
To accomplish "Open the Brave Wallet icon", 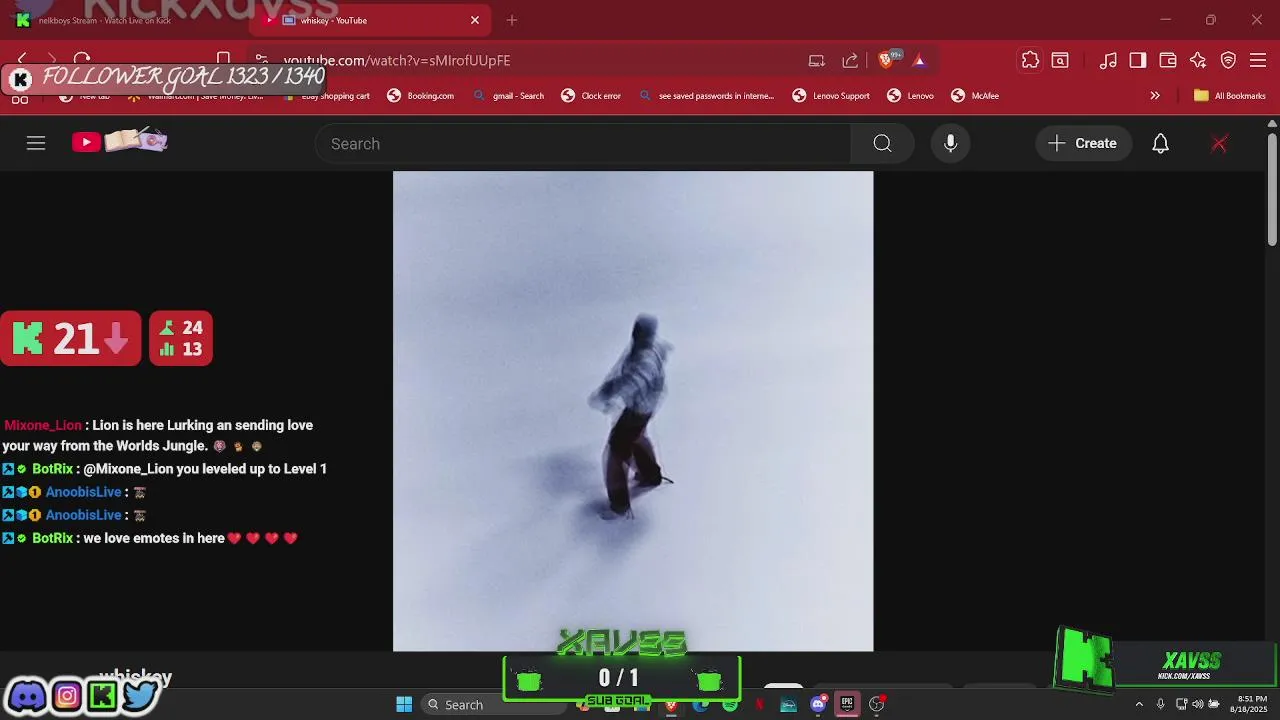I will pyautogui.click(x=1167, y=60).
